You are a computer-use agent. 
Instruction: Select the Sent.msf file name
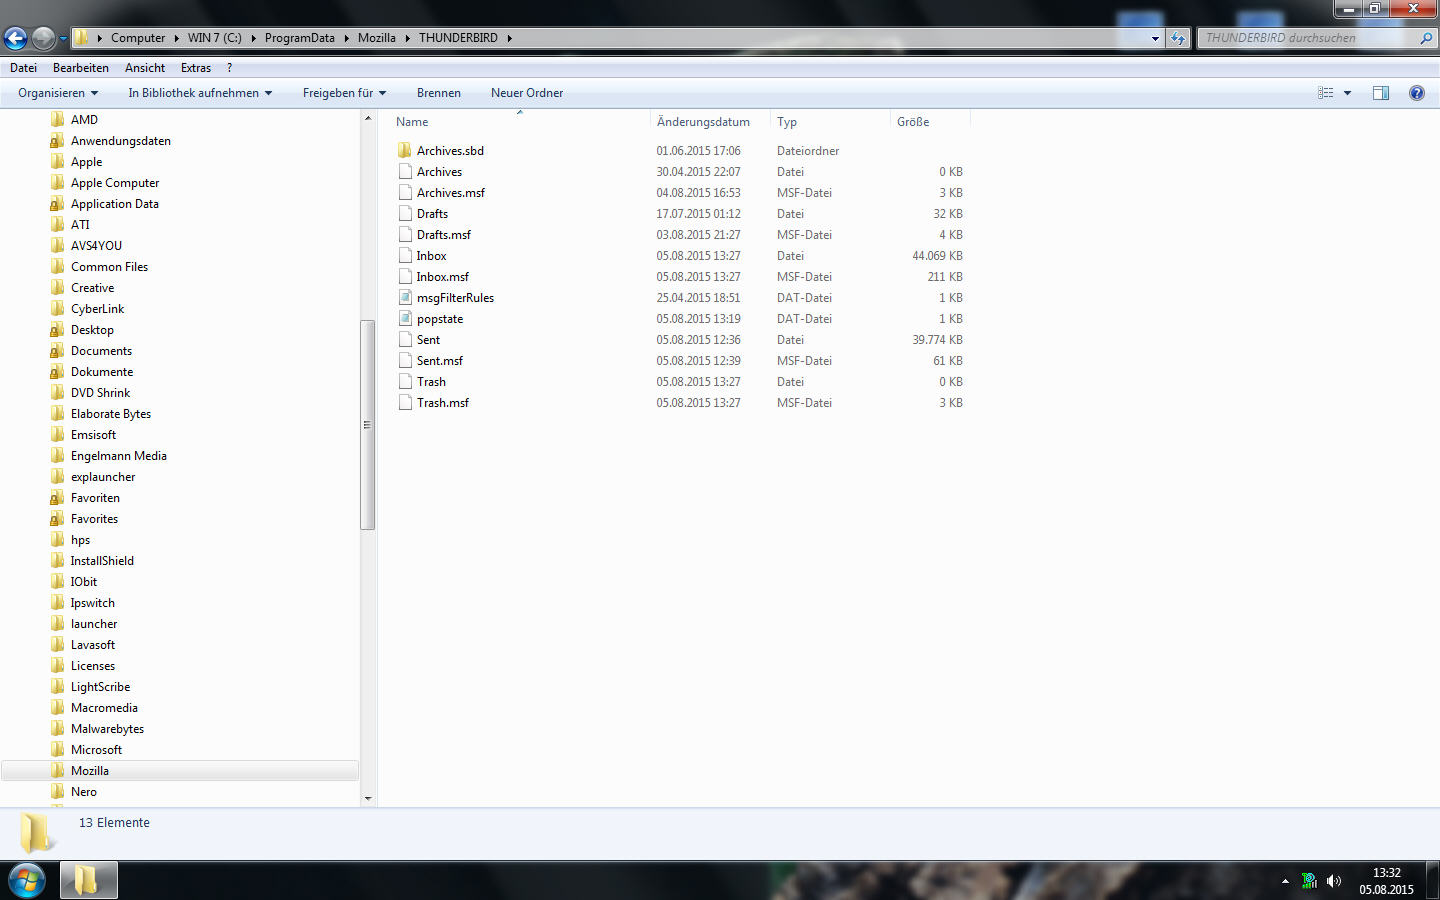(440, 360)
